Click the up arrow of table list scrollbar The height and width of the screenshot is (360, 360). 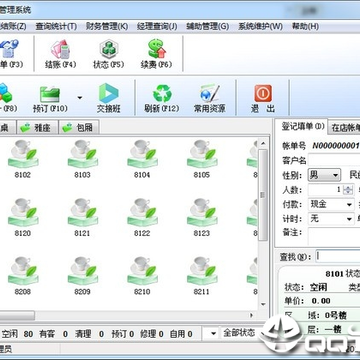tap(263, 144)
